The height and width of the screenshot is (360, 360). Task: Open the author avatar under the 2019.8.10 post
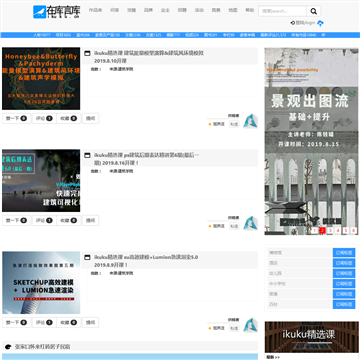(x=250, y=121)
